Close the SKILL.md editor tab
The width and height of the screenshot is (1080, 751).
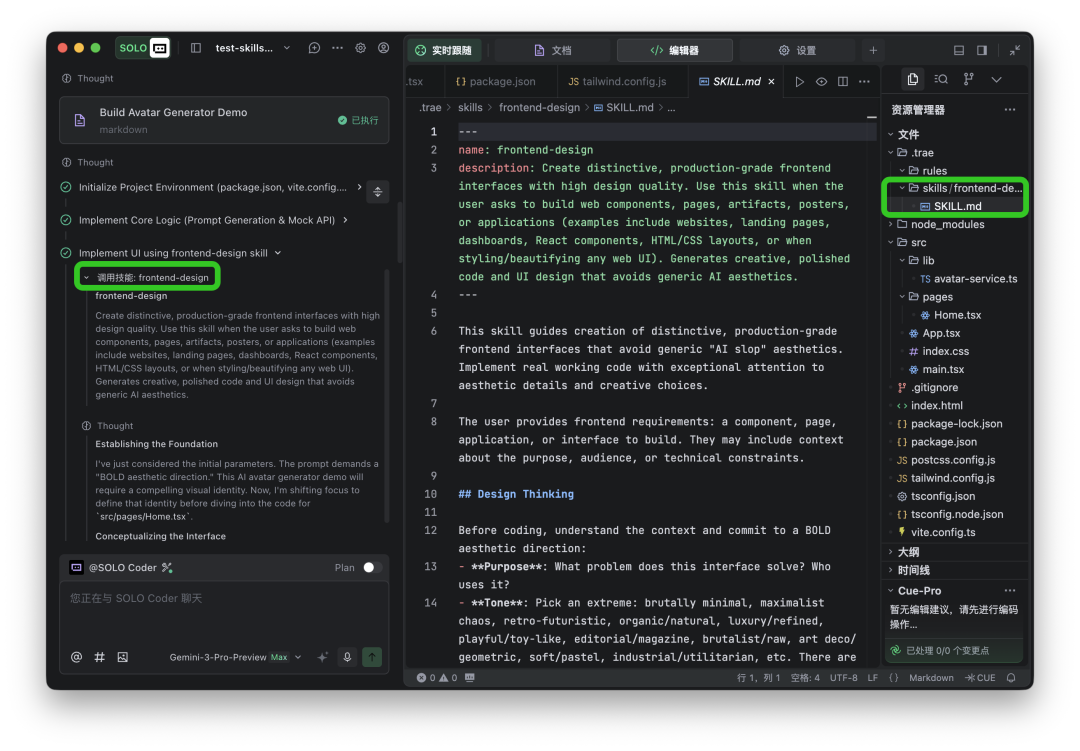tap(771, 81)
